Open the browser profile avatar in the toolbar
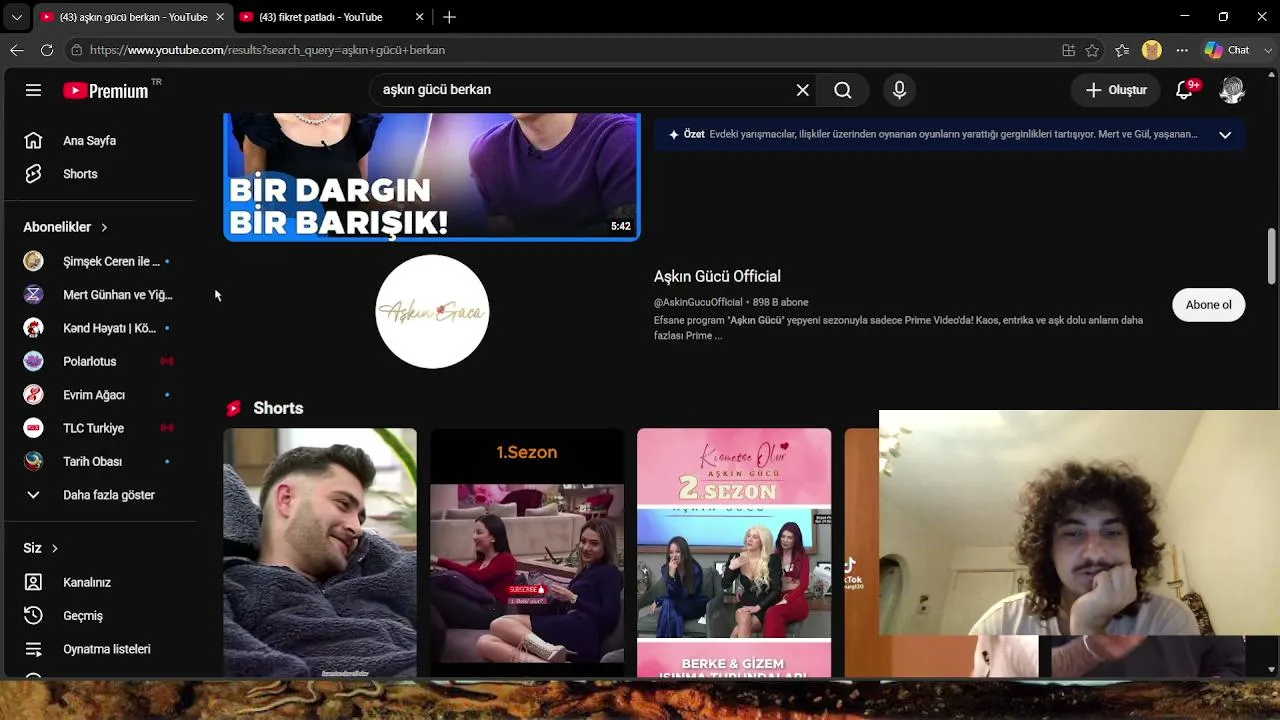Screen dimensions: 1280x720 click(1152, 50)
